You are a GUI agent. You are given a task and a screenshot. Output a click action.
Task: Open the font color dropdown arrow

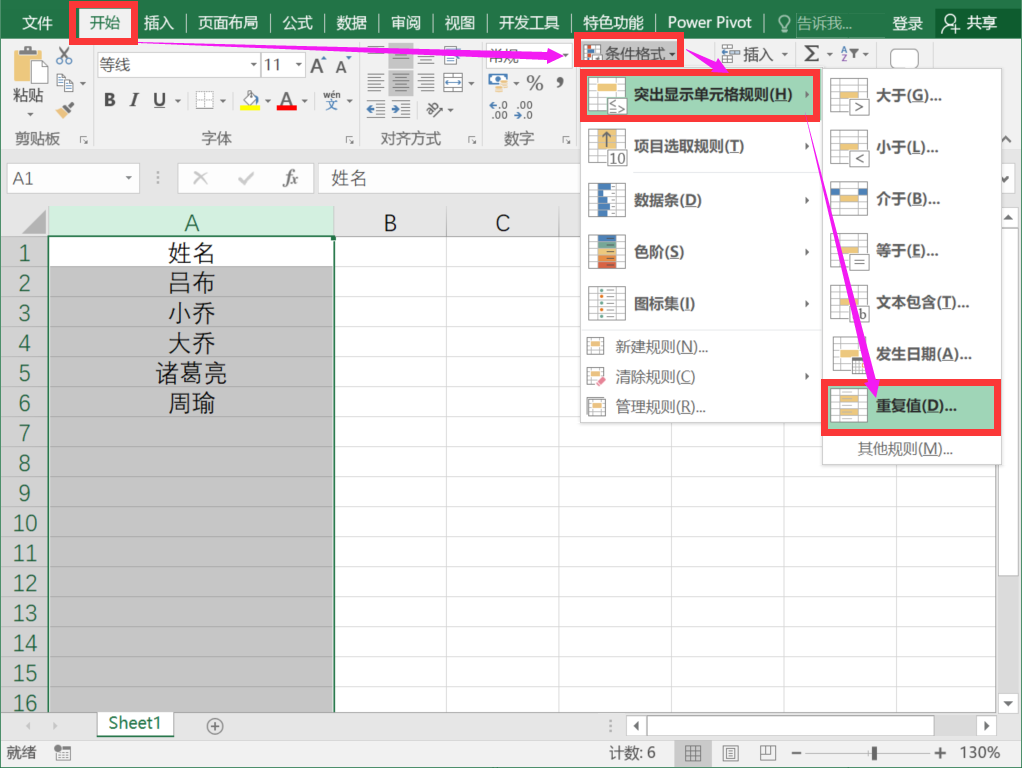pos(304,101)
